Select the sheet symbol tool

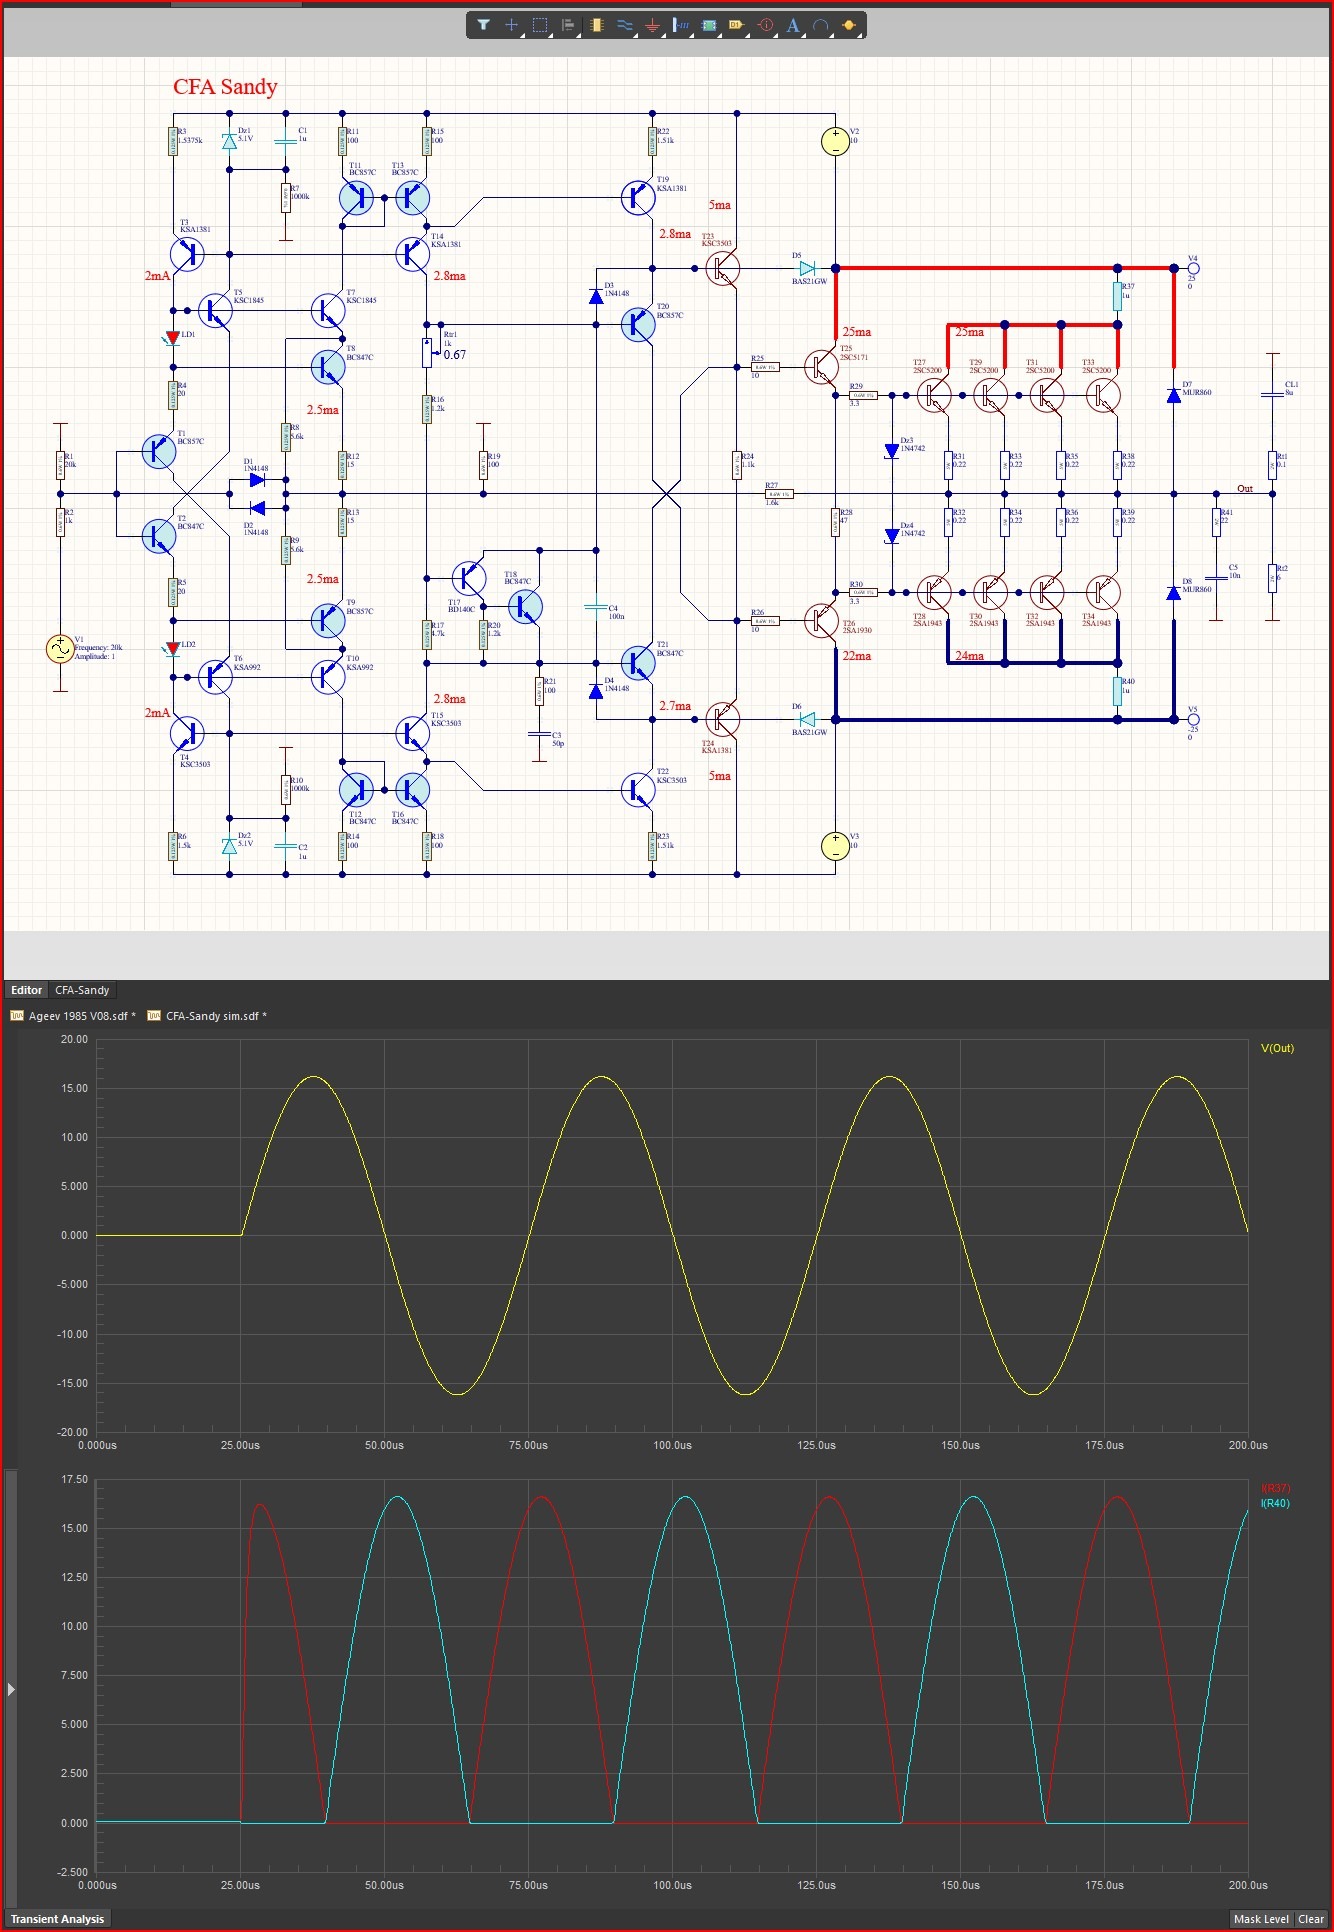click(709, 25)
